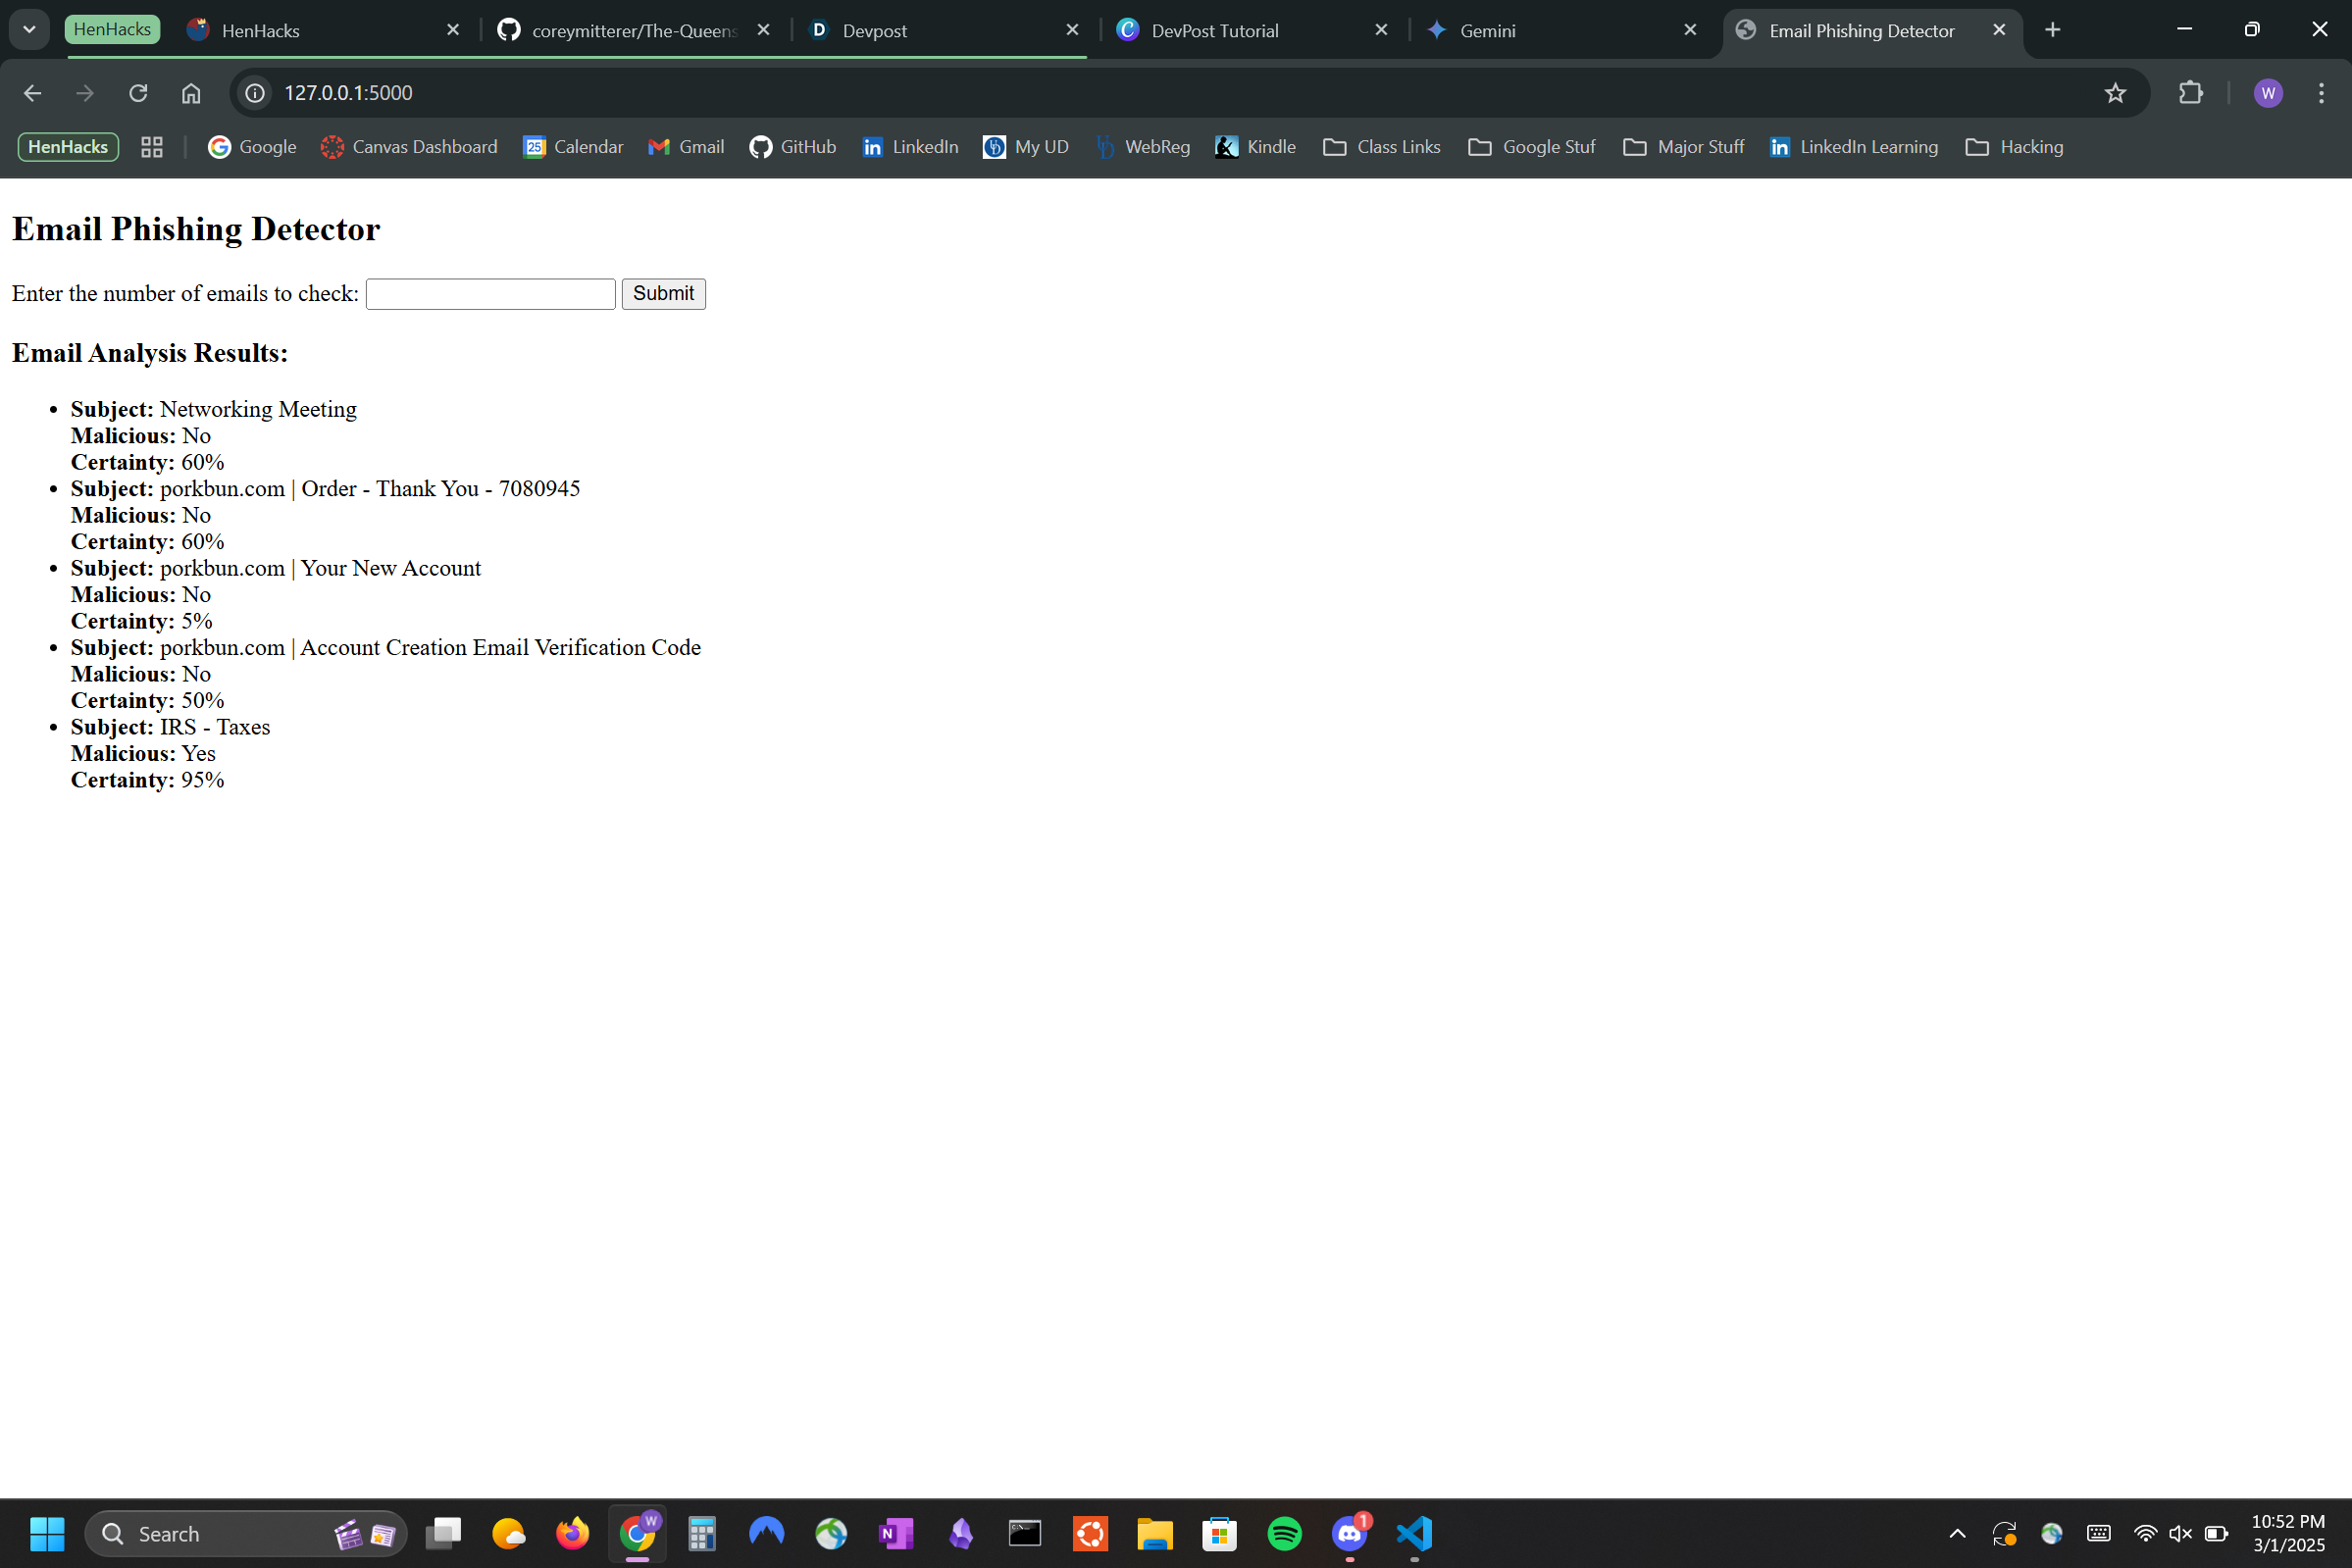Click the Submit button
Viewport: 2352px width, 1568px height.
(x=663, y=293)
